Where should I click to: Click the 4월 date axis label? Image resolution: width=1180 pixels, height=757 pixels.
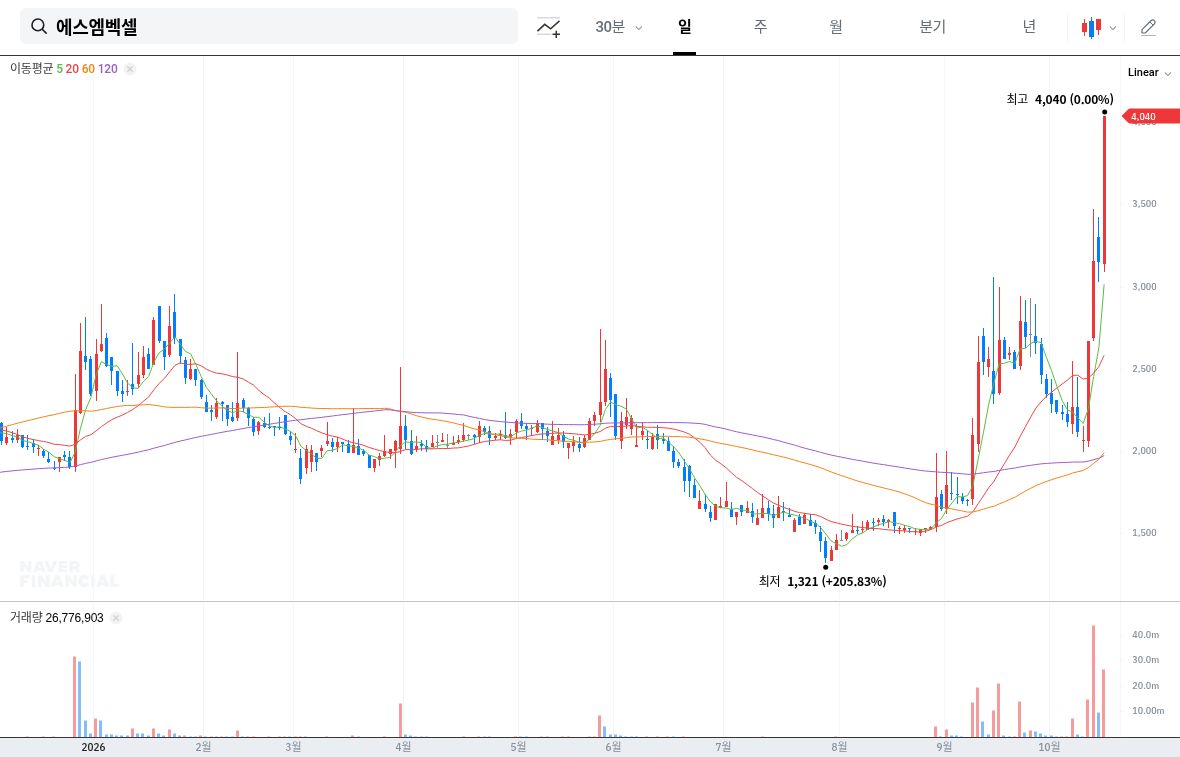(403, 747)
